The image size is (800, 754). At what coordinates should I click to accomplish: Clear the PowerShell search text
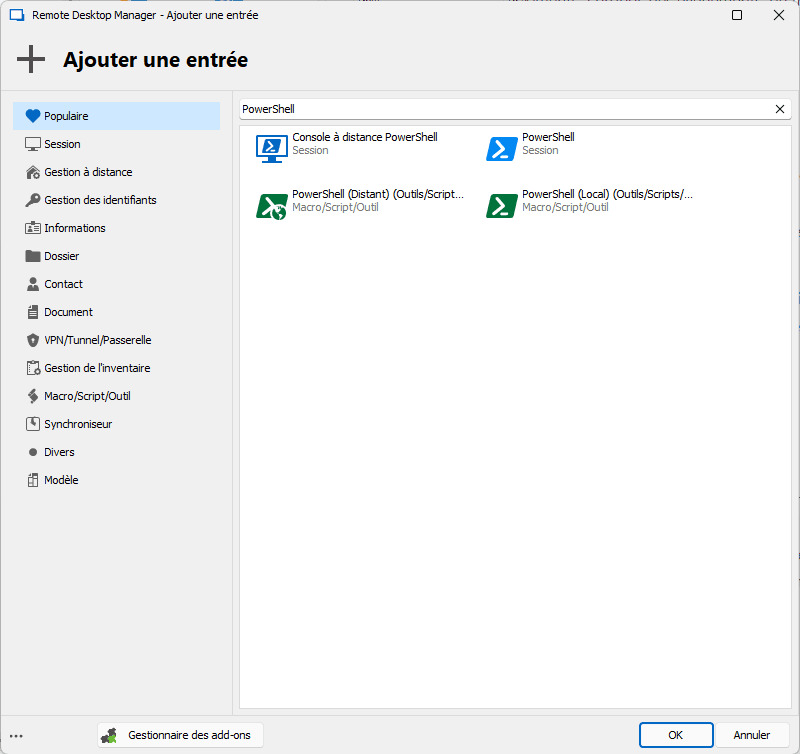coord(780,109)
